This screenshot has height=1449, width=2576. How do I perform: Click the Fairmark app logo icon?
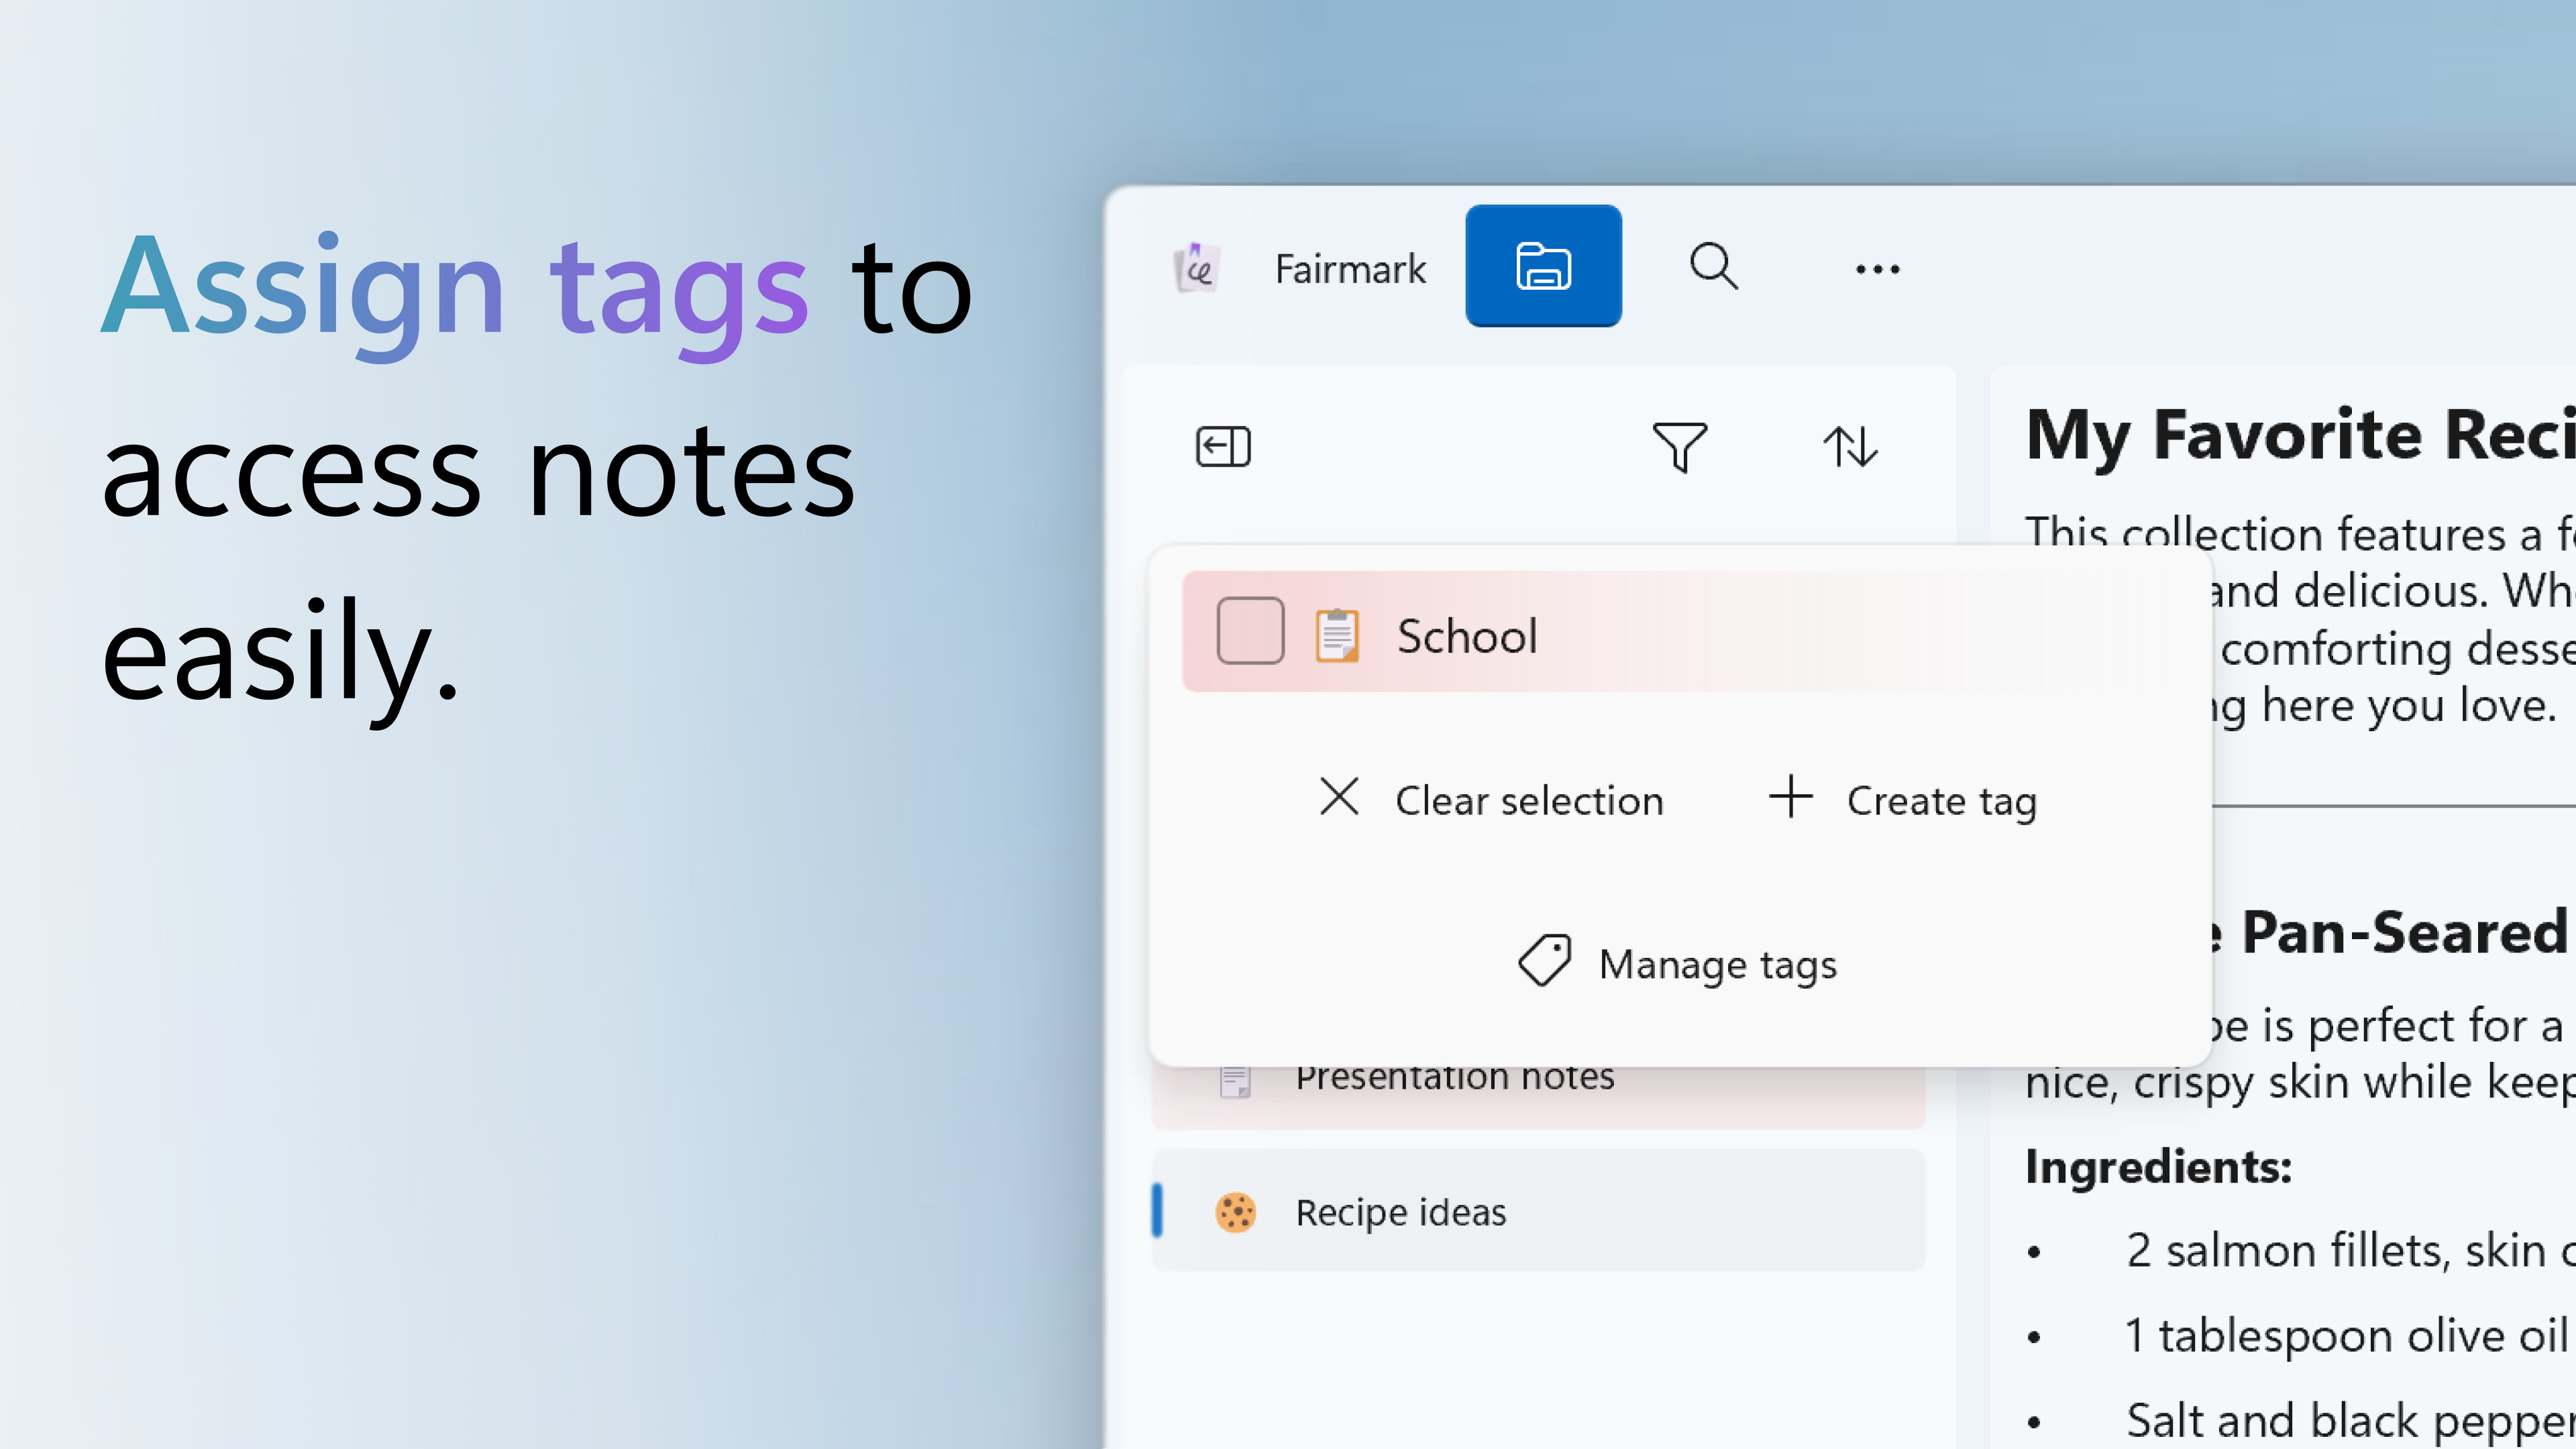1197,268
